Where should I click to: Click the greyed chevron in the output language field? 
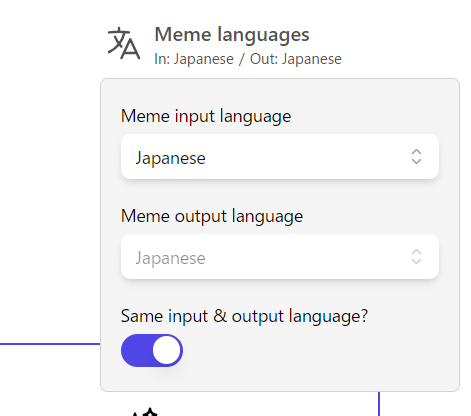click(416, 257)
